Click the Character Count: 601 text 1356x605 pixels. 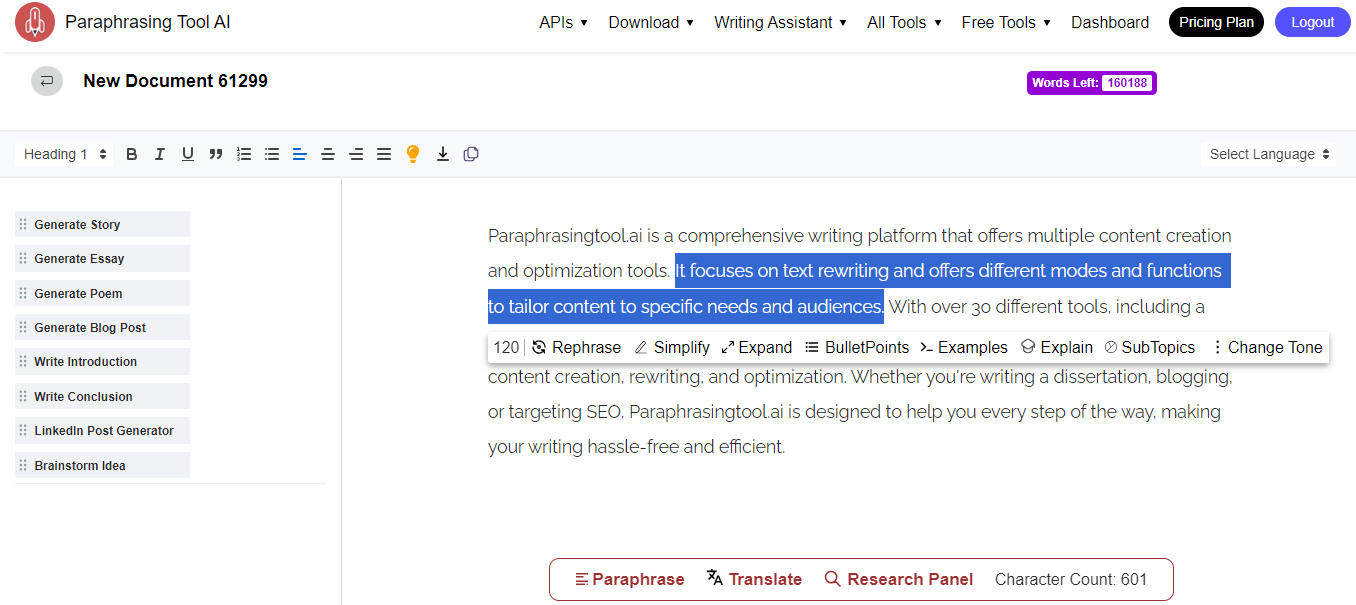(x=1071, y=579)
